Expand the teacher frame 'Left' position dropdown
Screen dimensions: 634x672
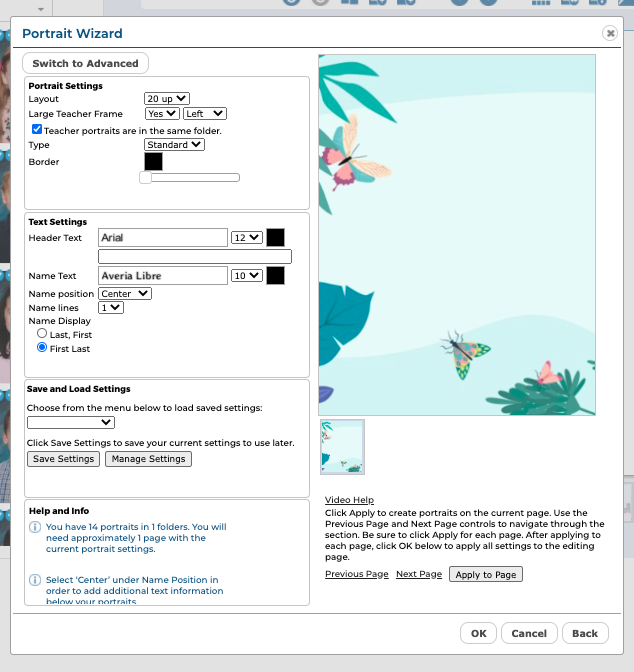coord(205,114)
